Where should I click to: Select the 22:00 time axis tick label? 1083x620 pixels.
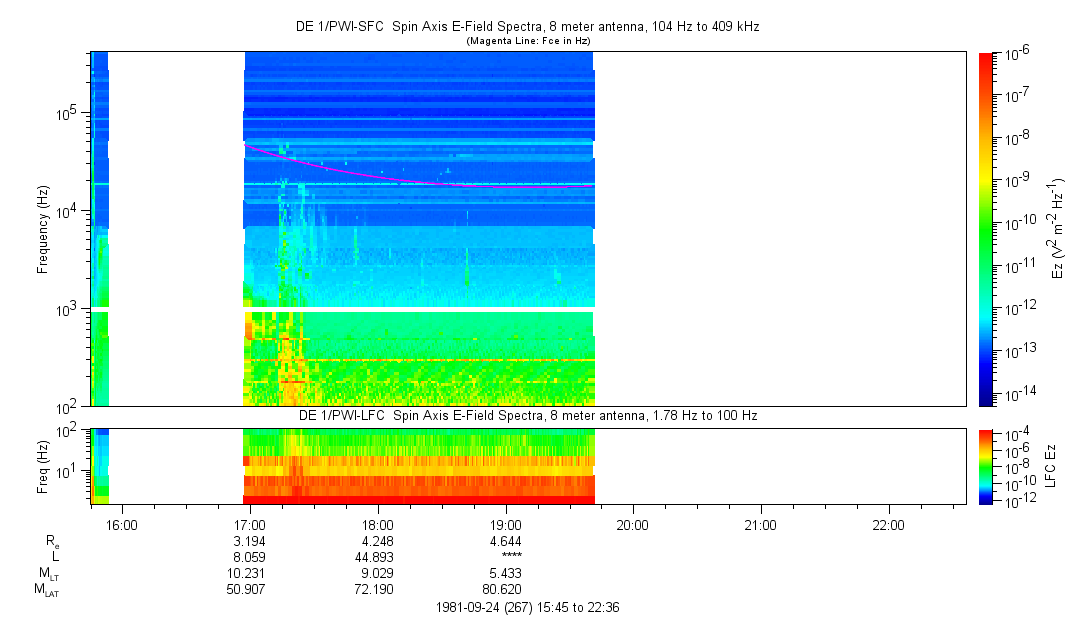tap(889, 525)
